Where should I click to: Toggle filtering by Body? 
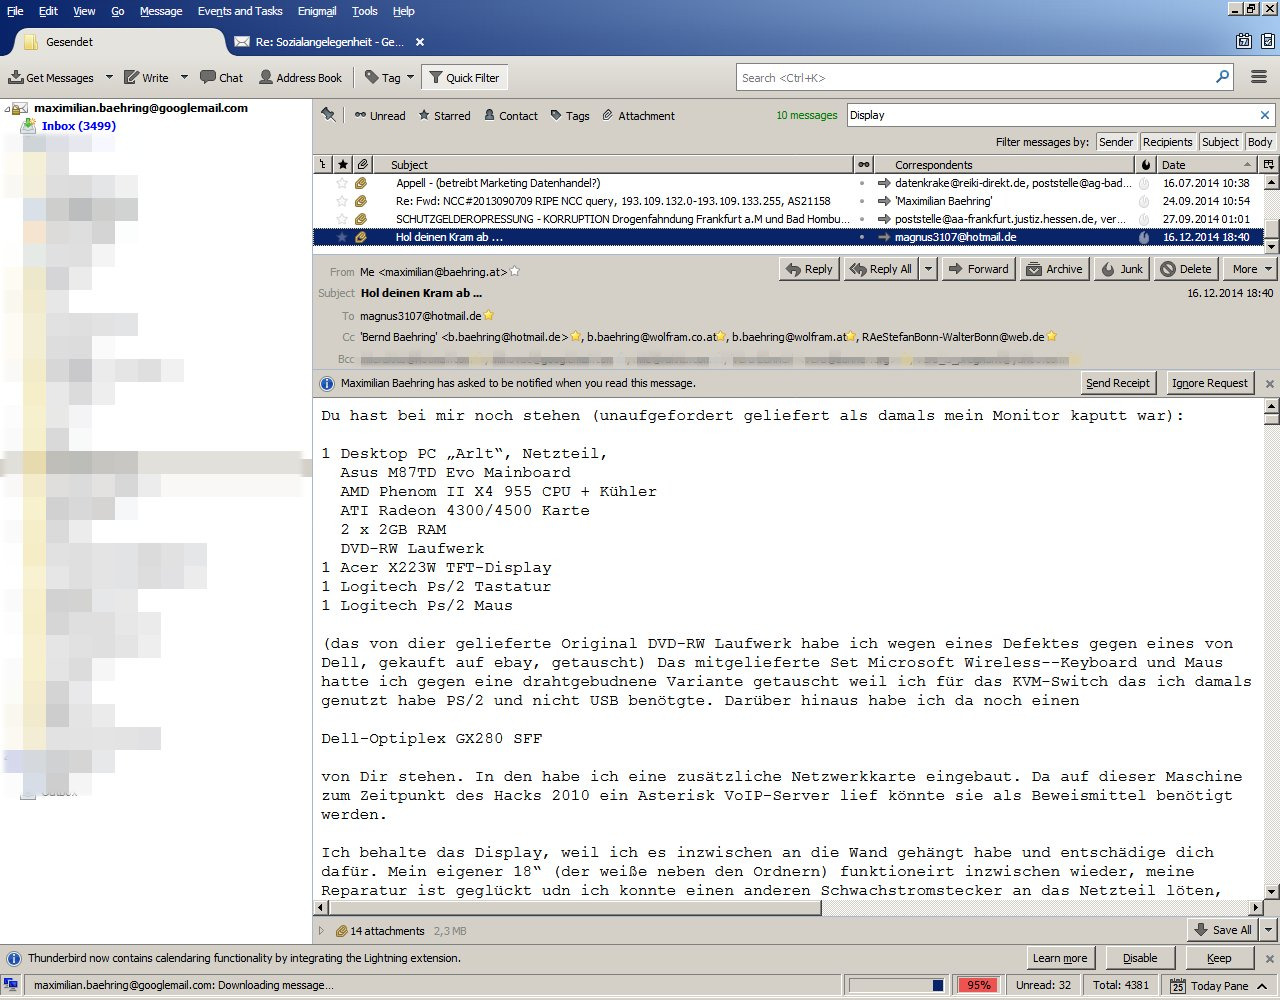tap(1260, 142)
